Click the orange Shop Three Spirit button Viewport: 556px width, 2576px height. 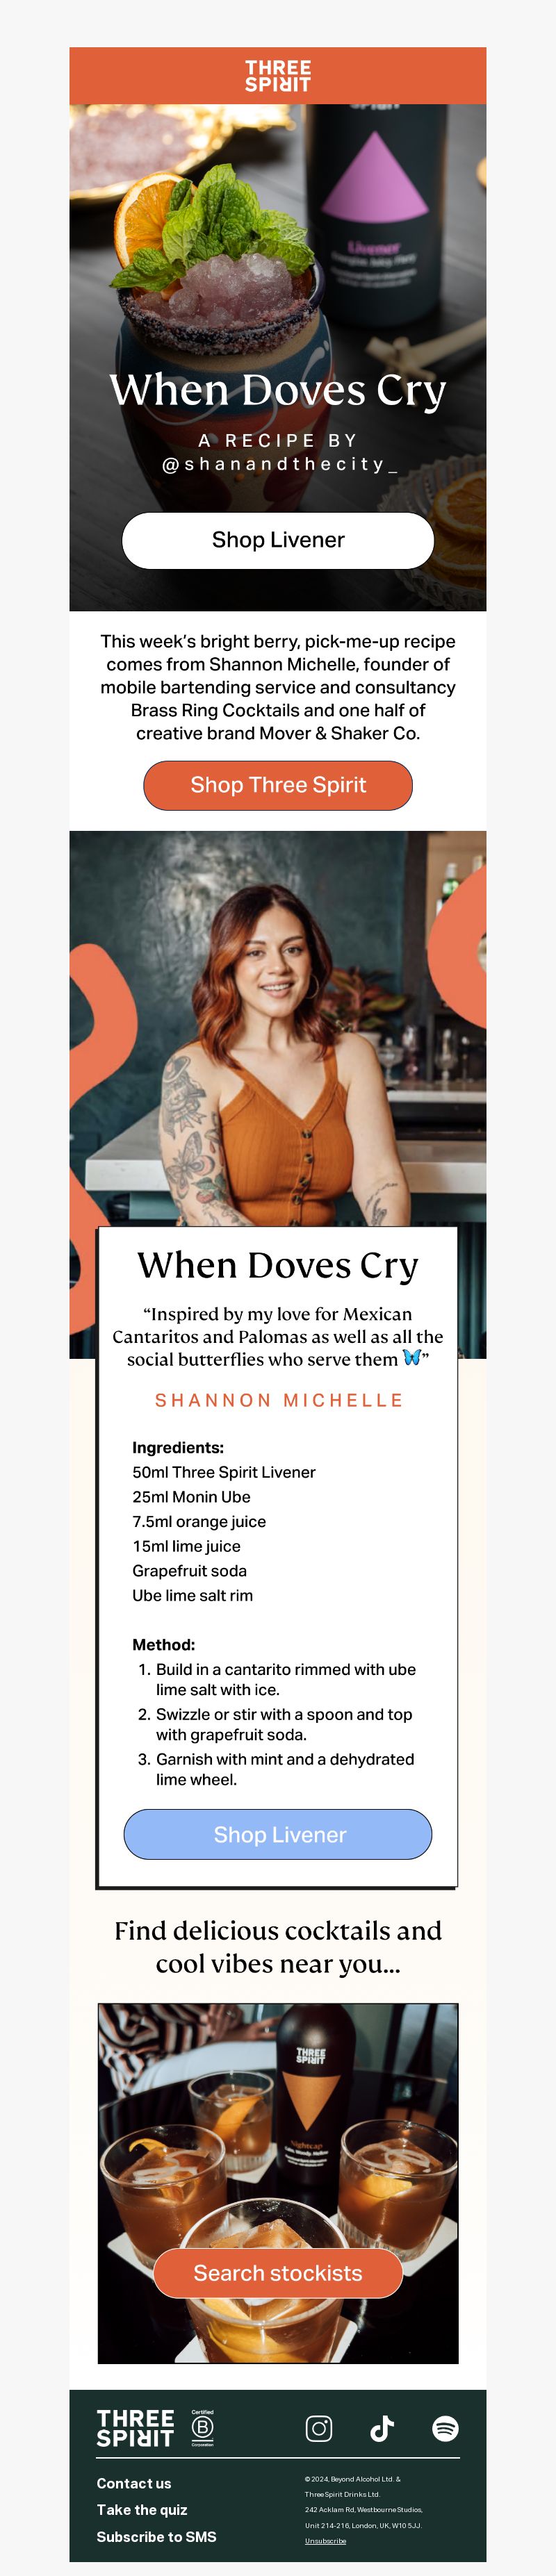pyautogui.click(x=278, y=785)
